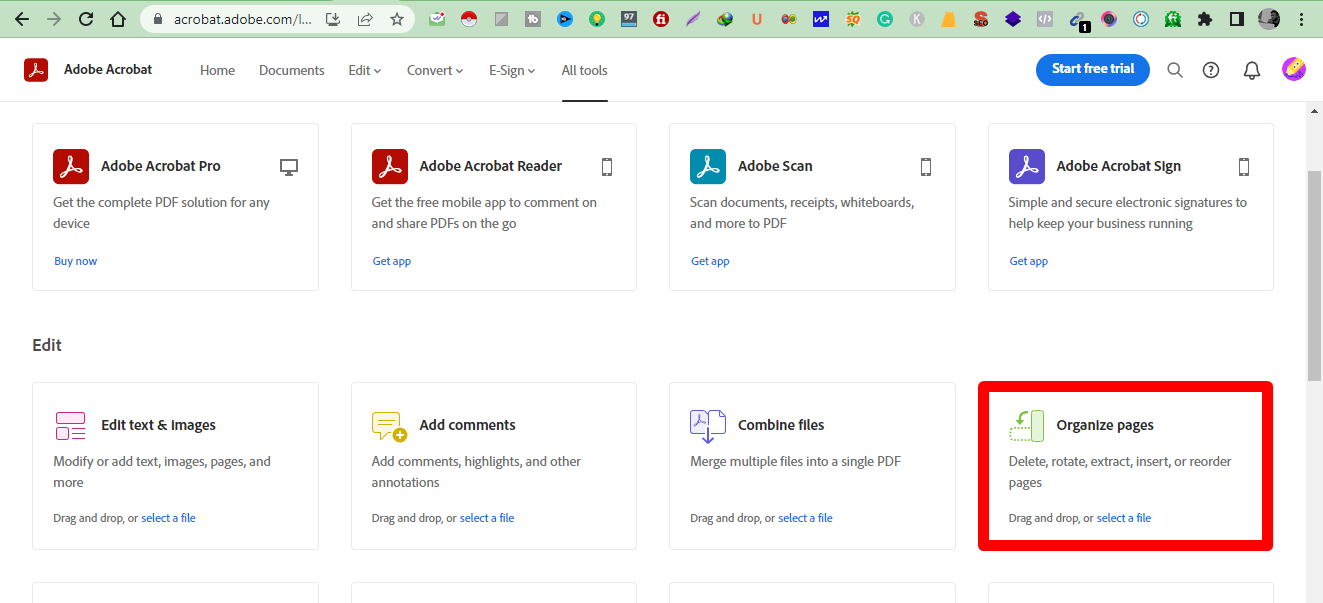Switch to the Documents tab
This screenshot has width=1323, height=603.
(x=291, y=69)
